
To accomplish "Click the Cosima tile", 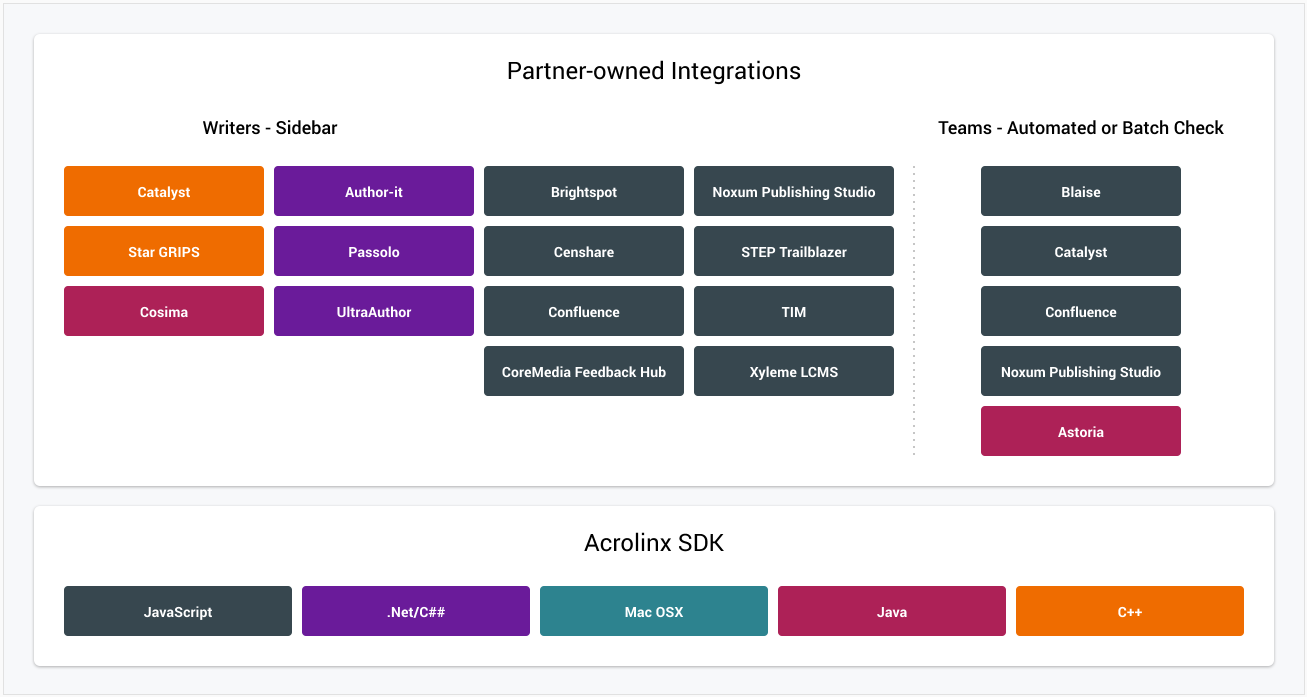I will pos(164,311).
